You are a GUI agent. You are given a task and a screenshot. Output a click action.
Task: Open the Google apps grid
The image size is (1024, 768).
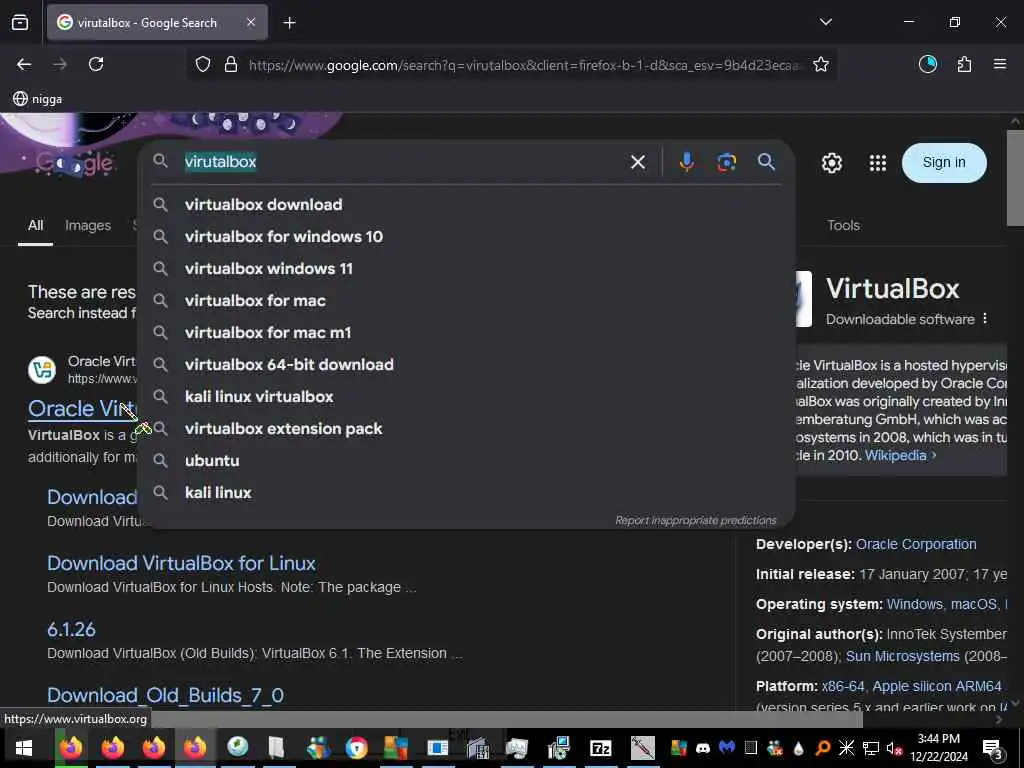[878, 163]
